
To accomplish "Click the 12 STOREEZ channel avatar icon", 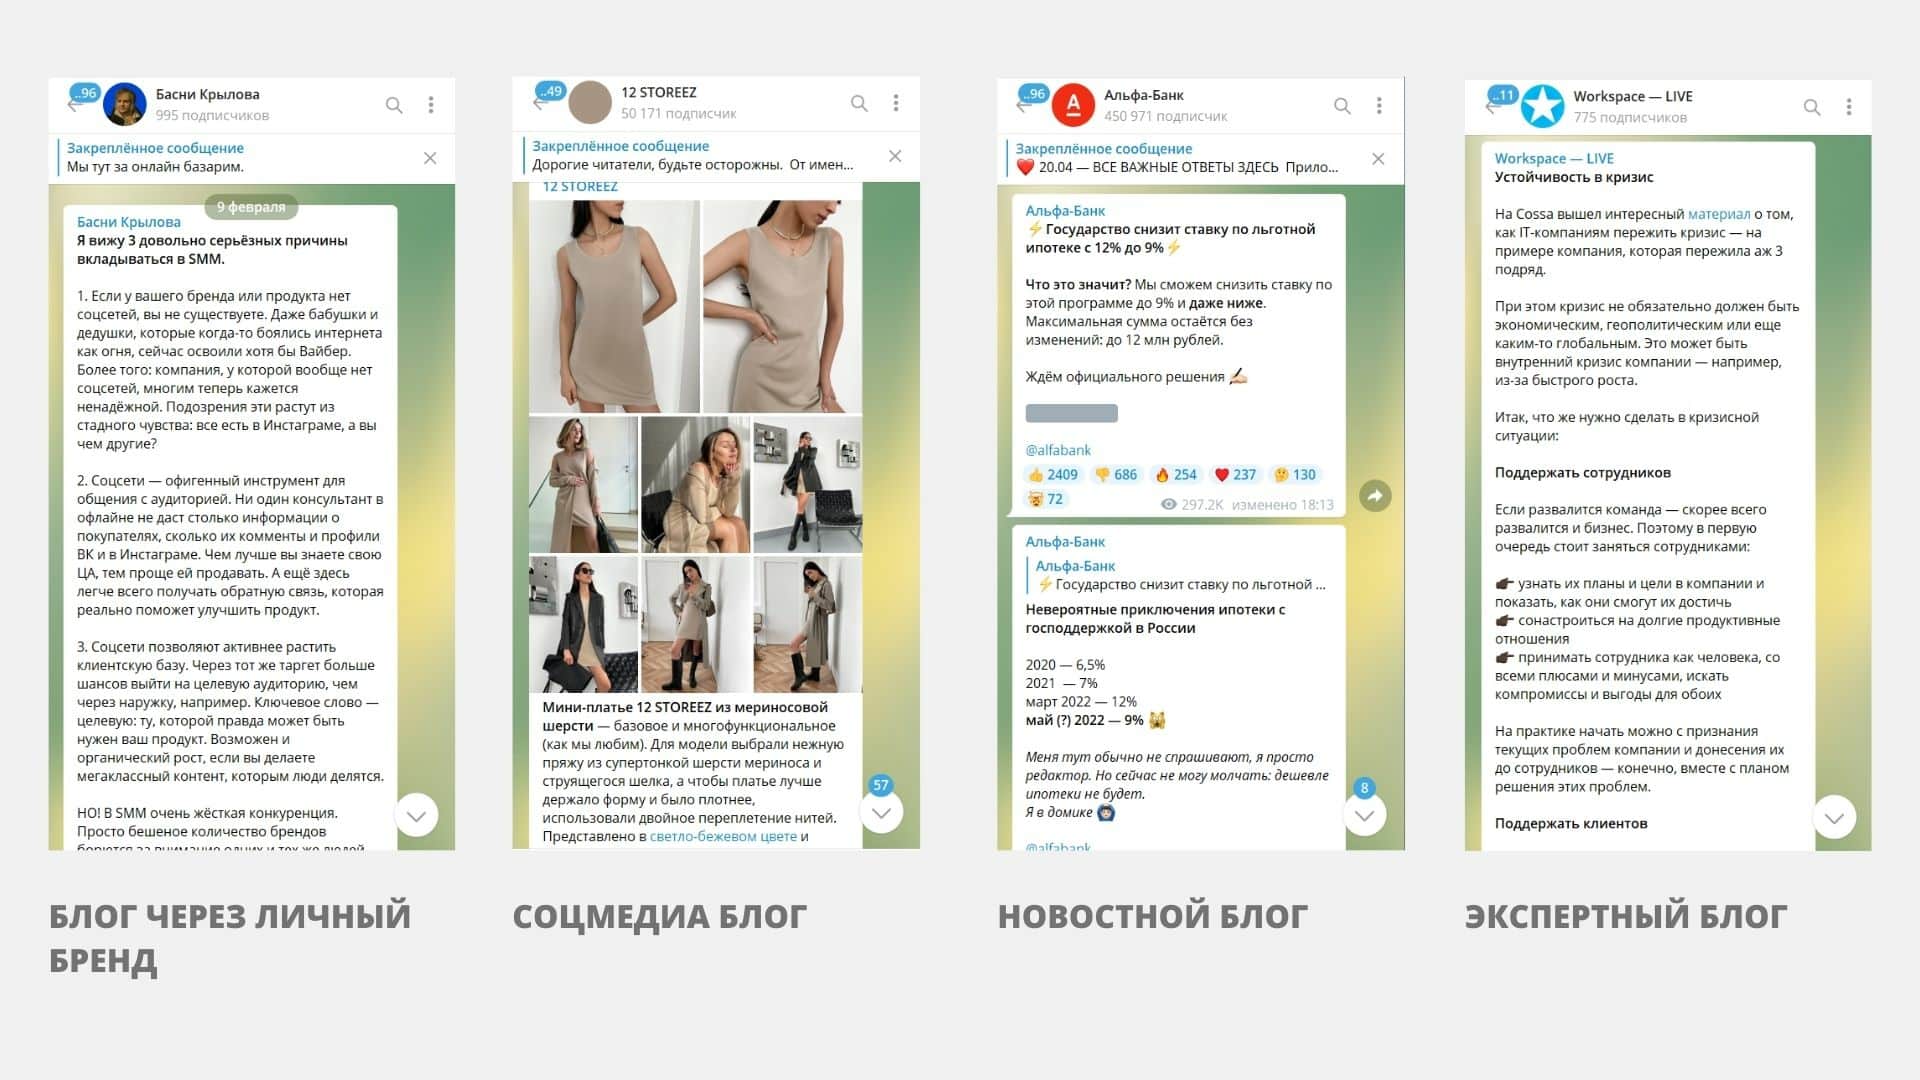I will coord(592,104).
